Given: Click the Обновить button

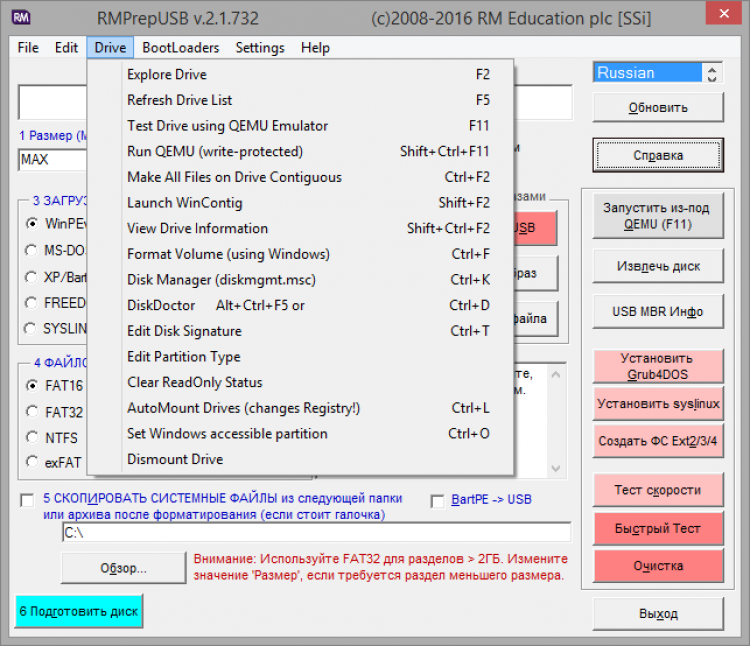Looking at the screenshot, I should tap(658, 108).
